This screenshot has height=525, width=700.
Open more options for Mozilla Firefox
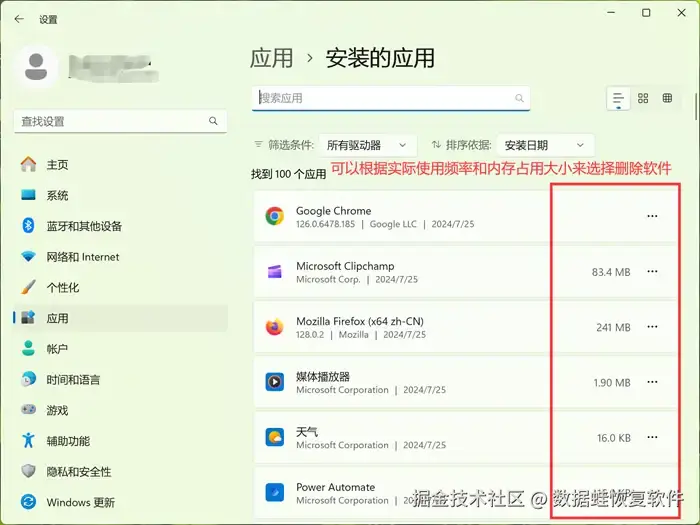pyautogui.click(x=652, y=327)
